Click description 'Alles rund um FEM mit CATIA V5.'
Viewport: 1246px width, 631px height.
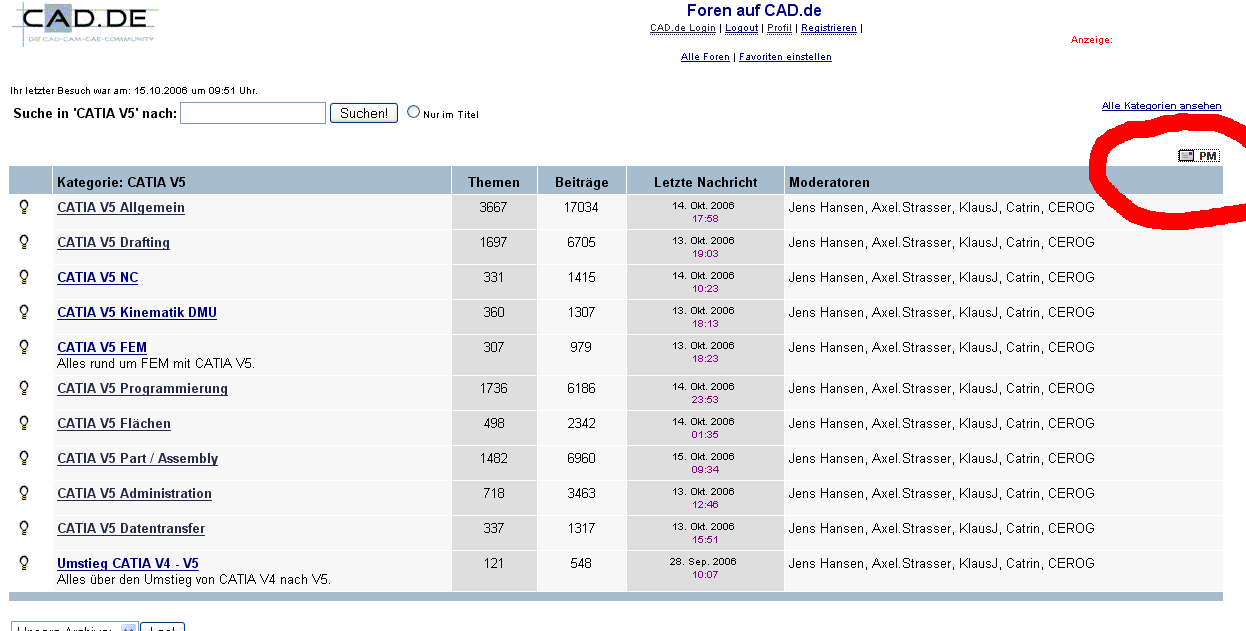[156, 363]
